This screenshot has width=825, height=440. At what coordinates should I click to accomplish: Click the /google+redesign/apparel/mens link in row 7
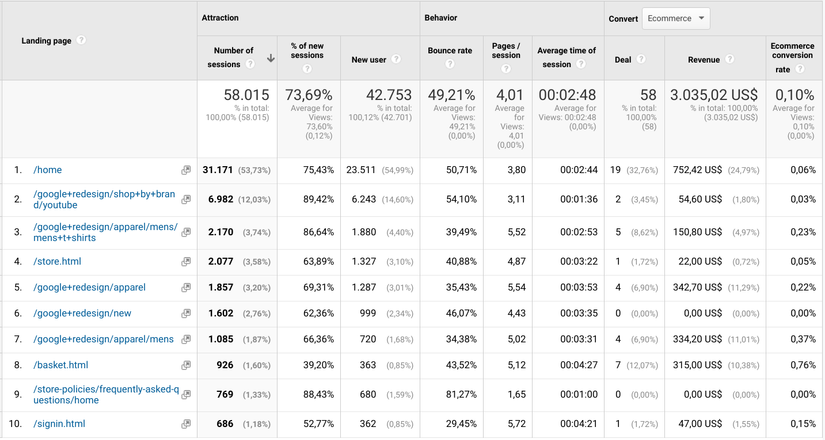103,339
